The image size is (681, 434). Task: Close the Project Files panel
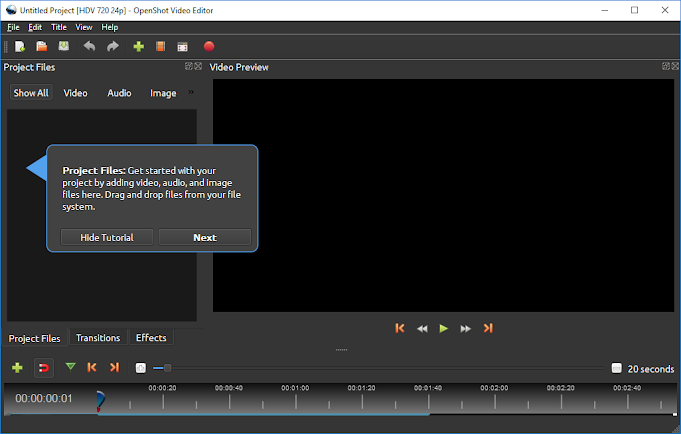point(198,66)
